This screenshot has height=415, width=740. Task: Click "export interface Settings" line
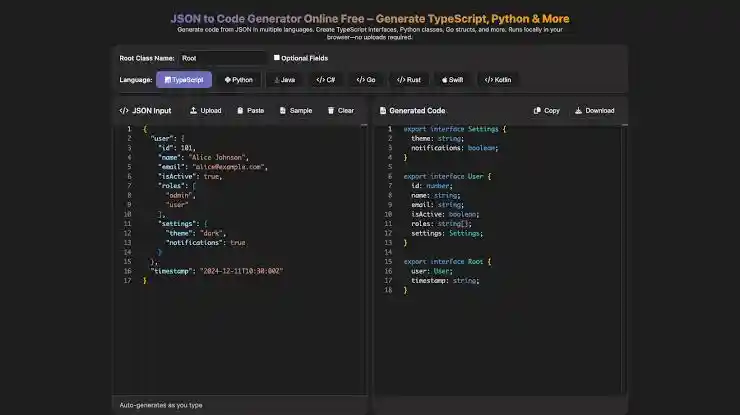pyautogui.click(x=454, y=129)
